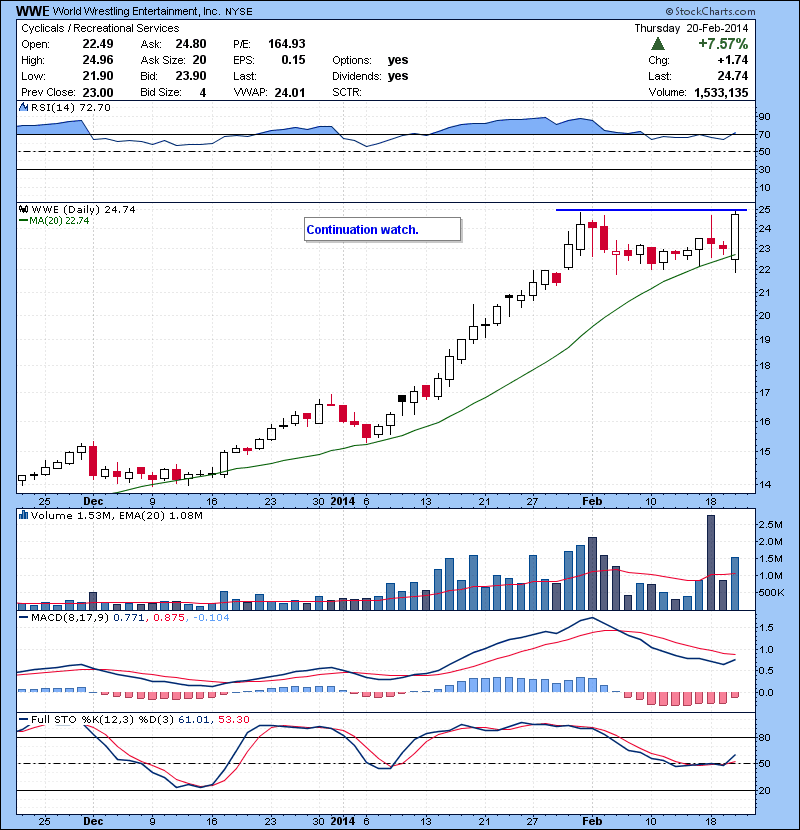Click the WWE (Daily) price legend marker
Image resolution: width=800 pixels, height=830 pixels.
point(21,209)
